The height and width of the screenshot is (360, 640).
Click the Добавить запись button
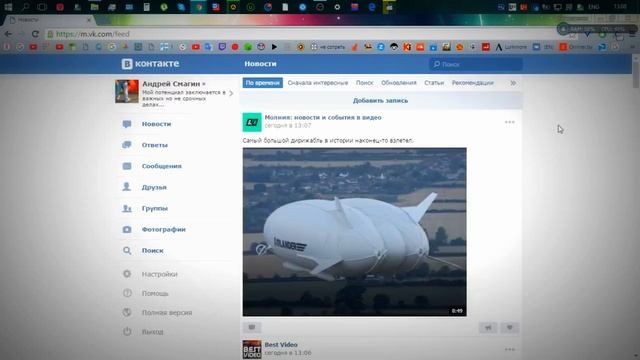[x=380, y=100]
